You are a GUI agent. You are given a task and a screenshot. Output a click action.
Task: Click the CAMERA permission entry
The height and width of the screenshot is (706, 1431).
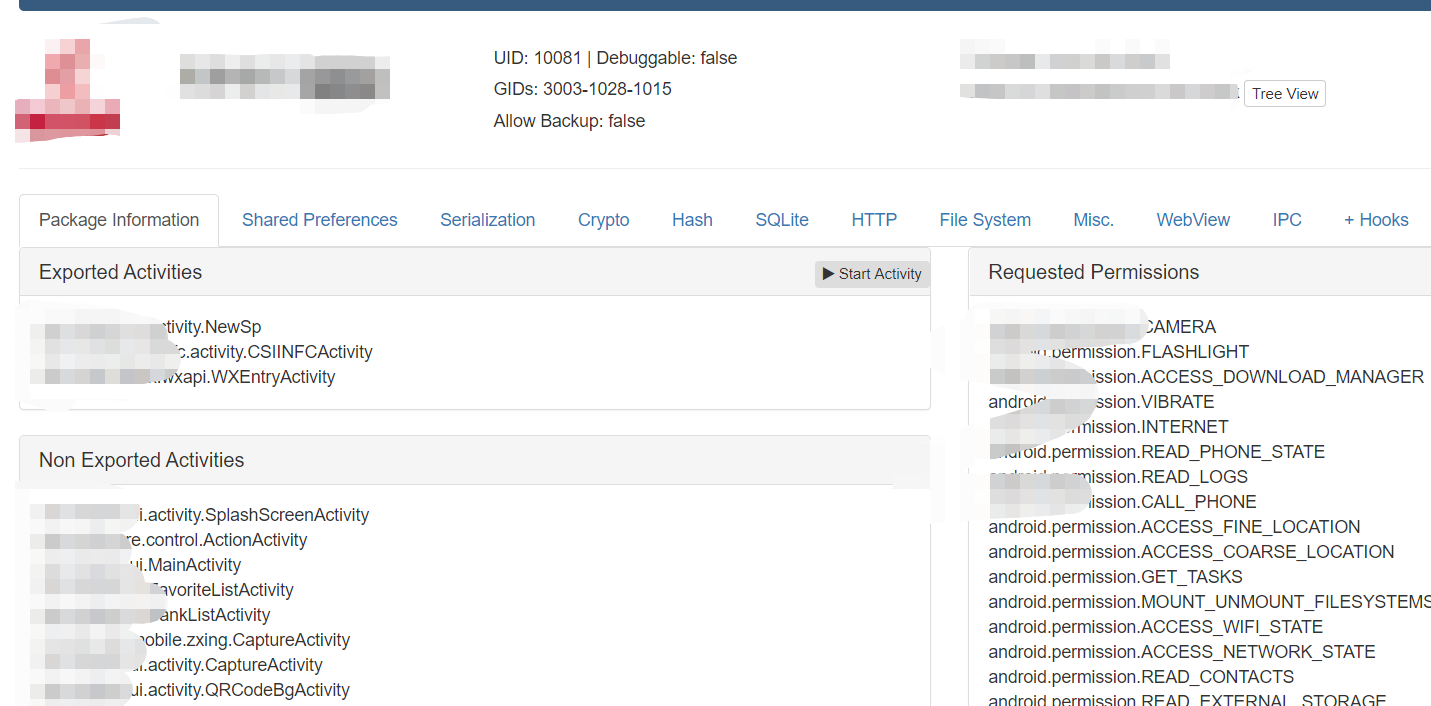pyautogui.click(x=1102, y=327)
